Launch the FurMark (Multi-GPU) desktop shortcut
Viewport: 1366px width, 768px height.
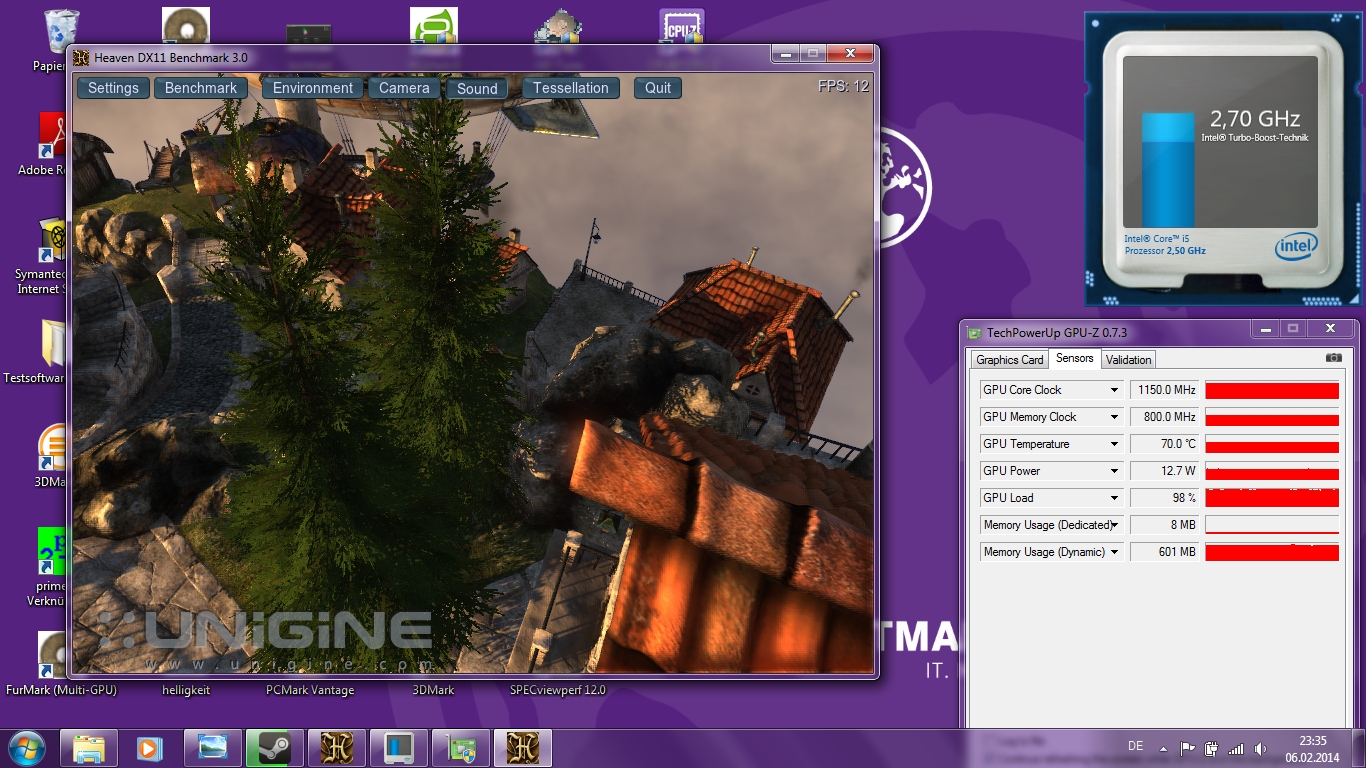click(52, 655)
